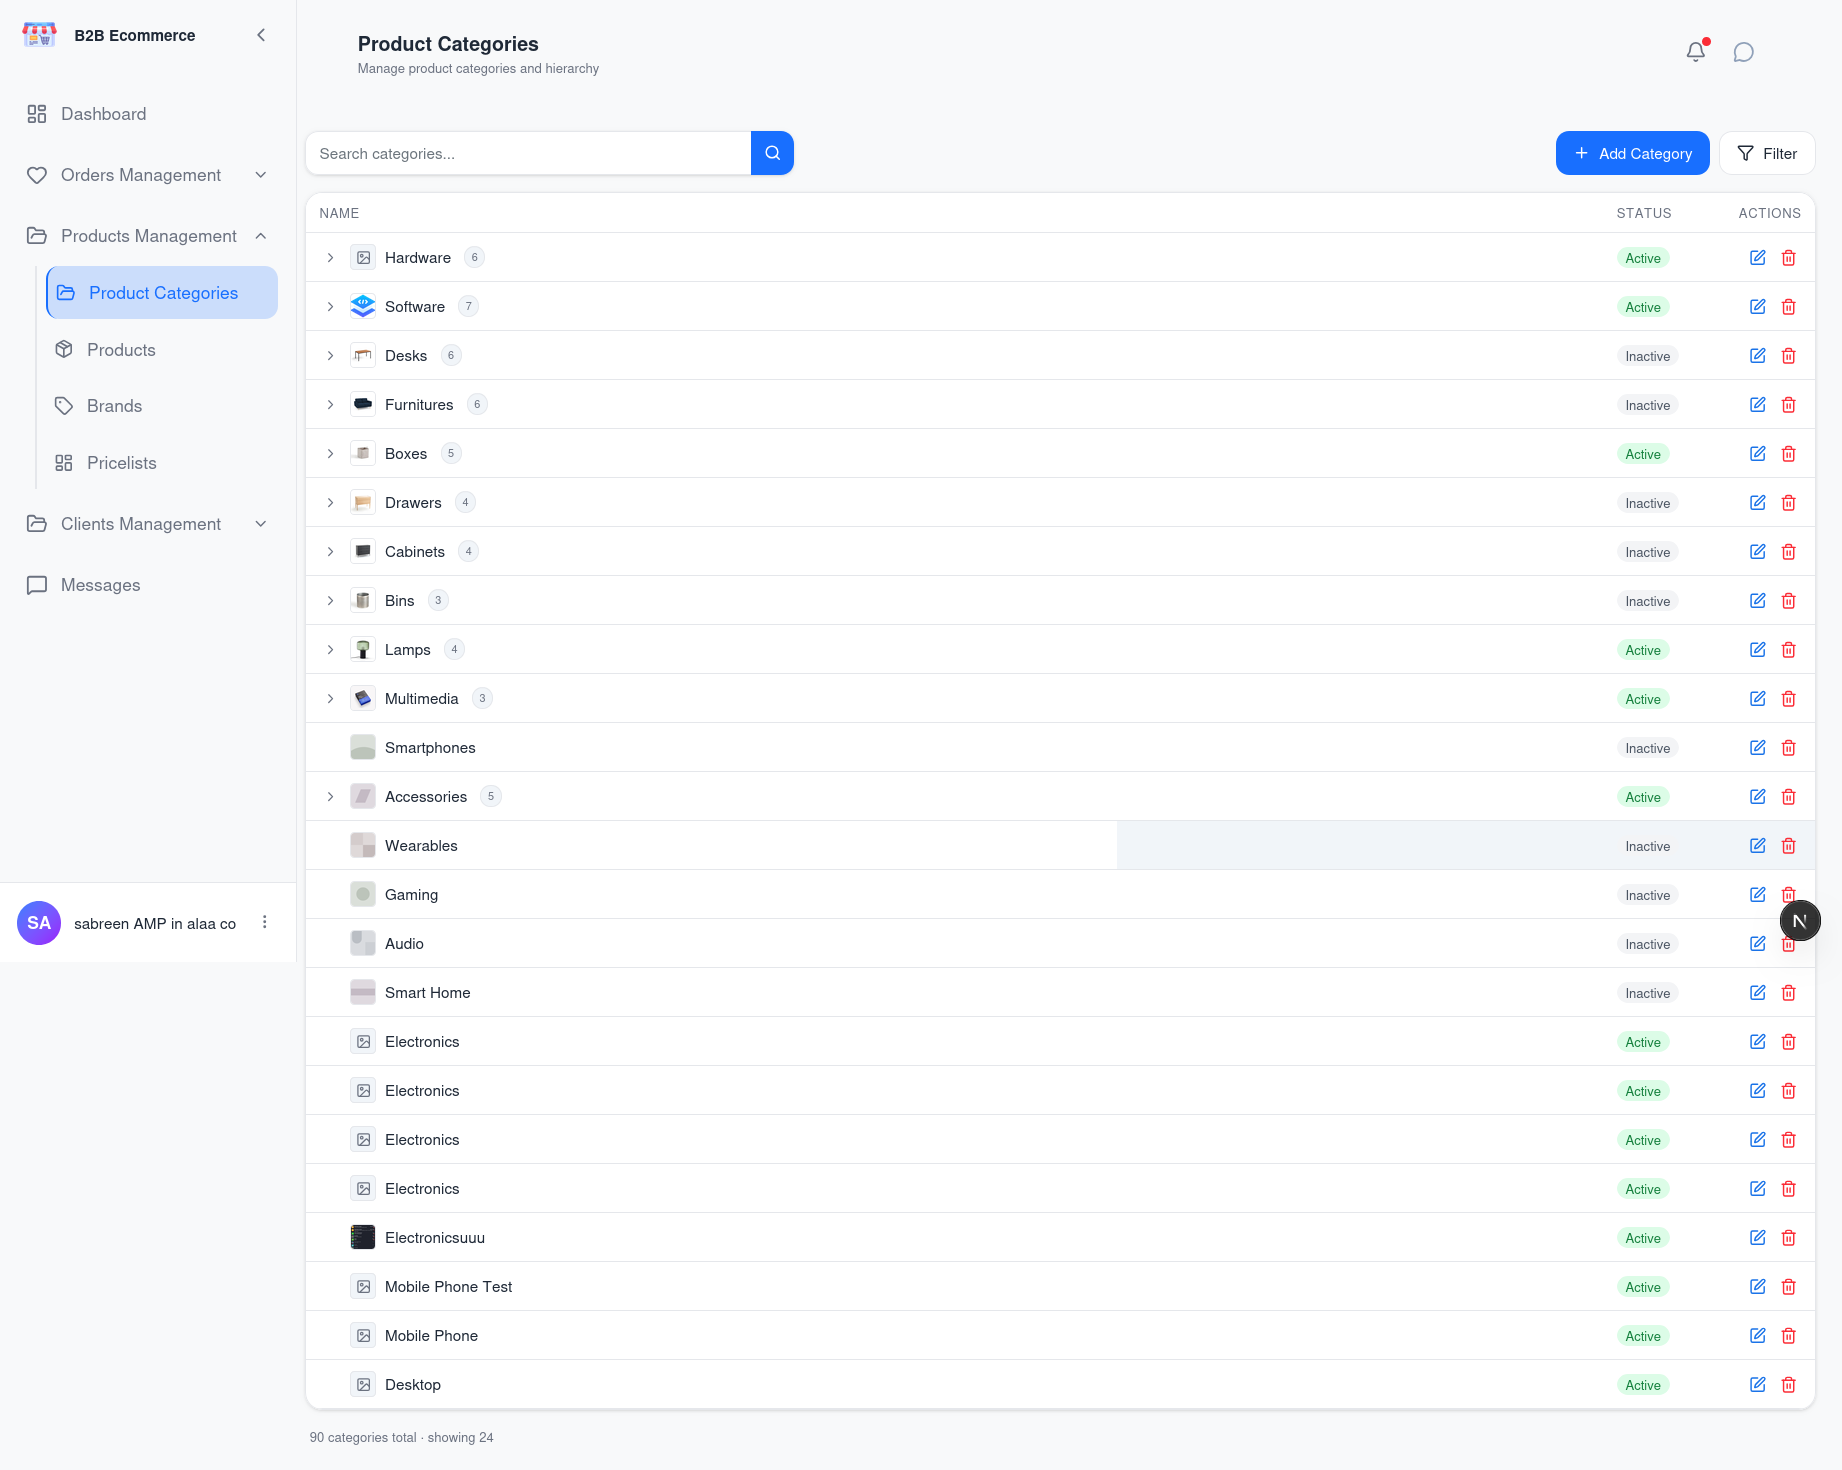Expand the Cabinets category row
The image size is (1842, 1470).
click(x=330, y=552)
